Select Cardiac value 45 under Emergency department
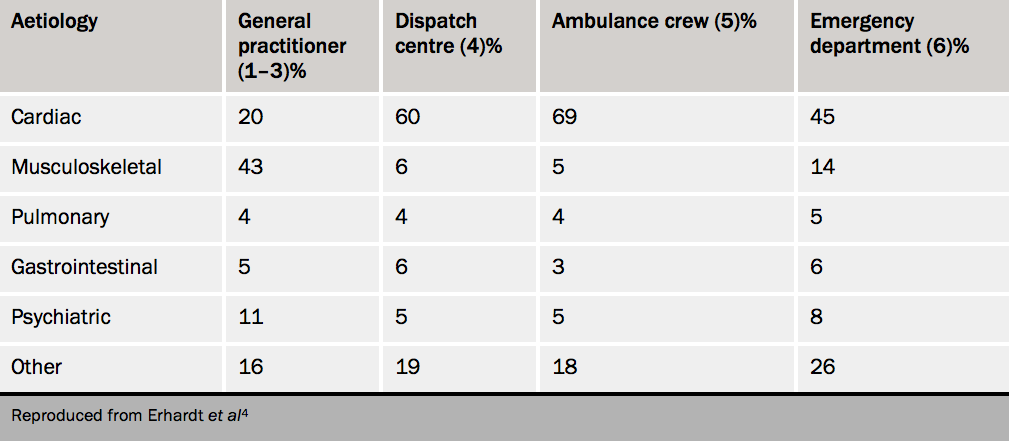Image resolution: width=1009 pixels, height=441 pixels. pos(822,117)
